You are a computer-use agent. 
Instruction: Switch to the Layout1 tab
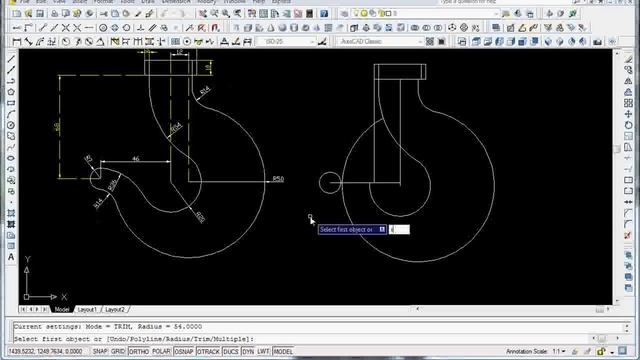pos(87,310)
